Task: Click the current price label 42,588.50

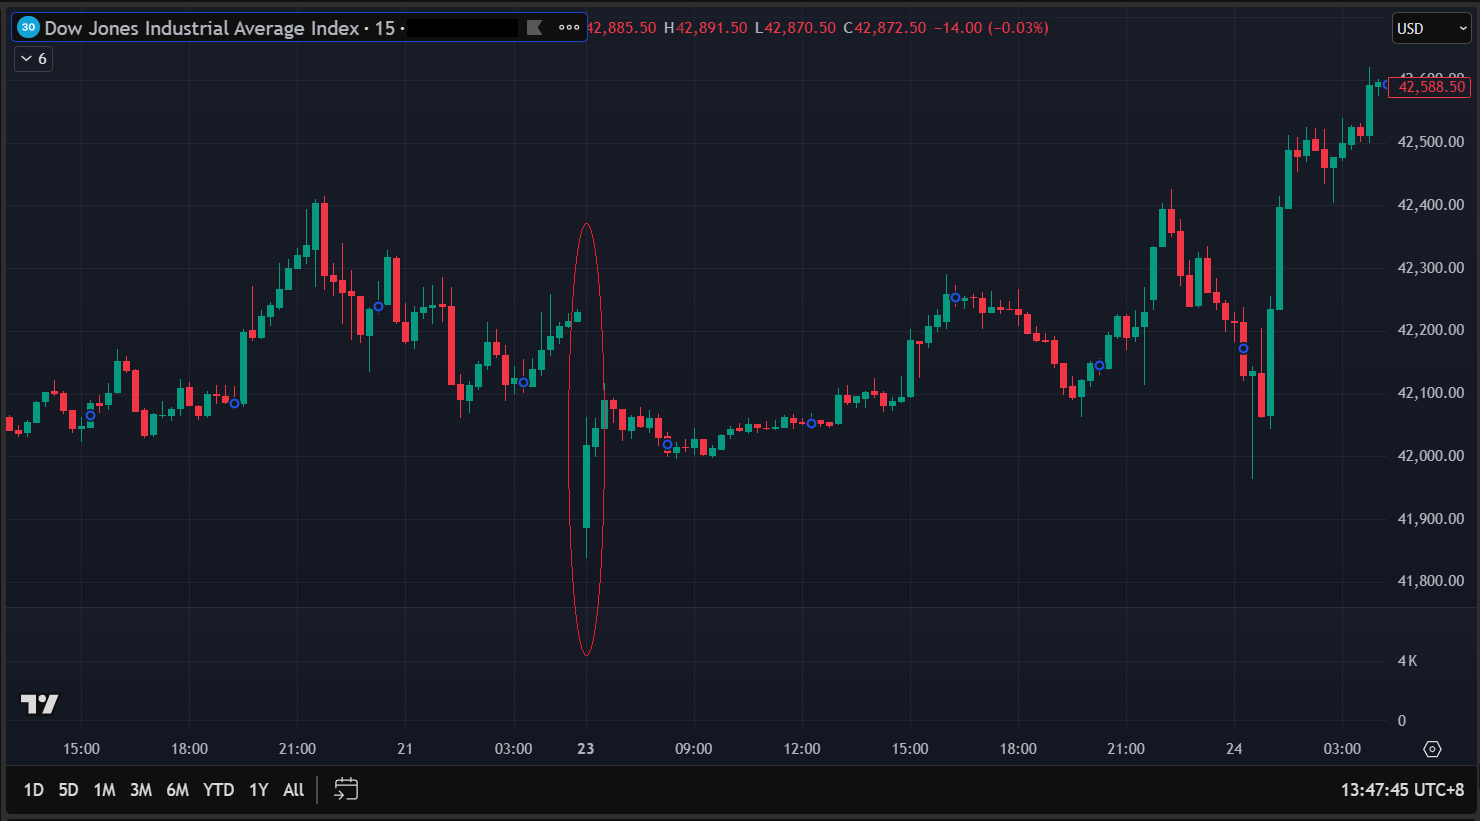Action: tap(1430, 87)
